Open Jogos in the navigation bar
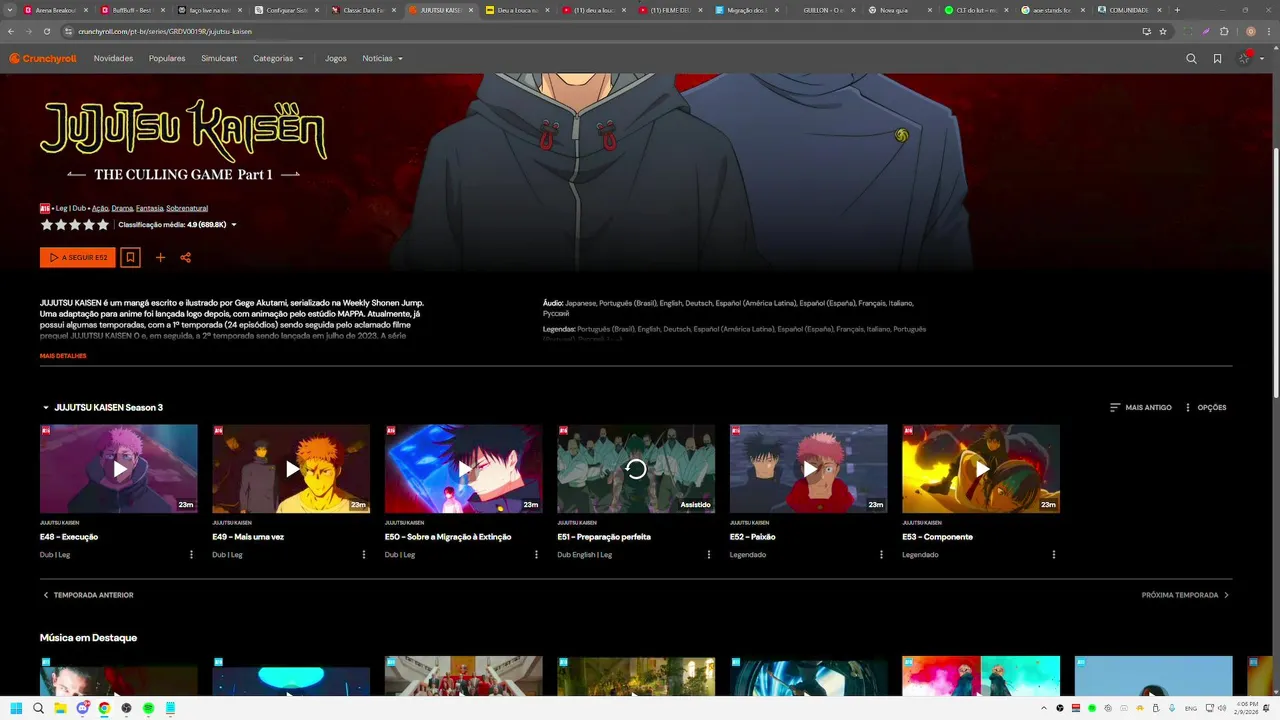 (x=336, y=58)
